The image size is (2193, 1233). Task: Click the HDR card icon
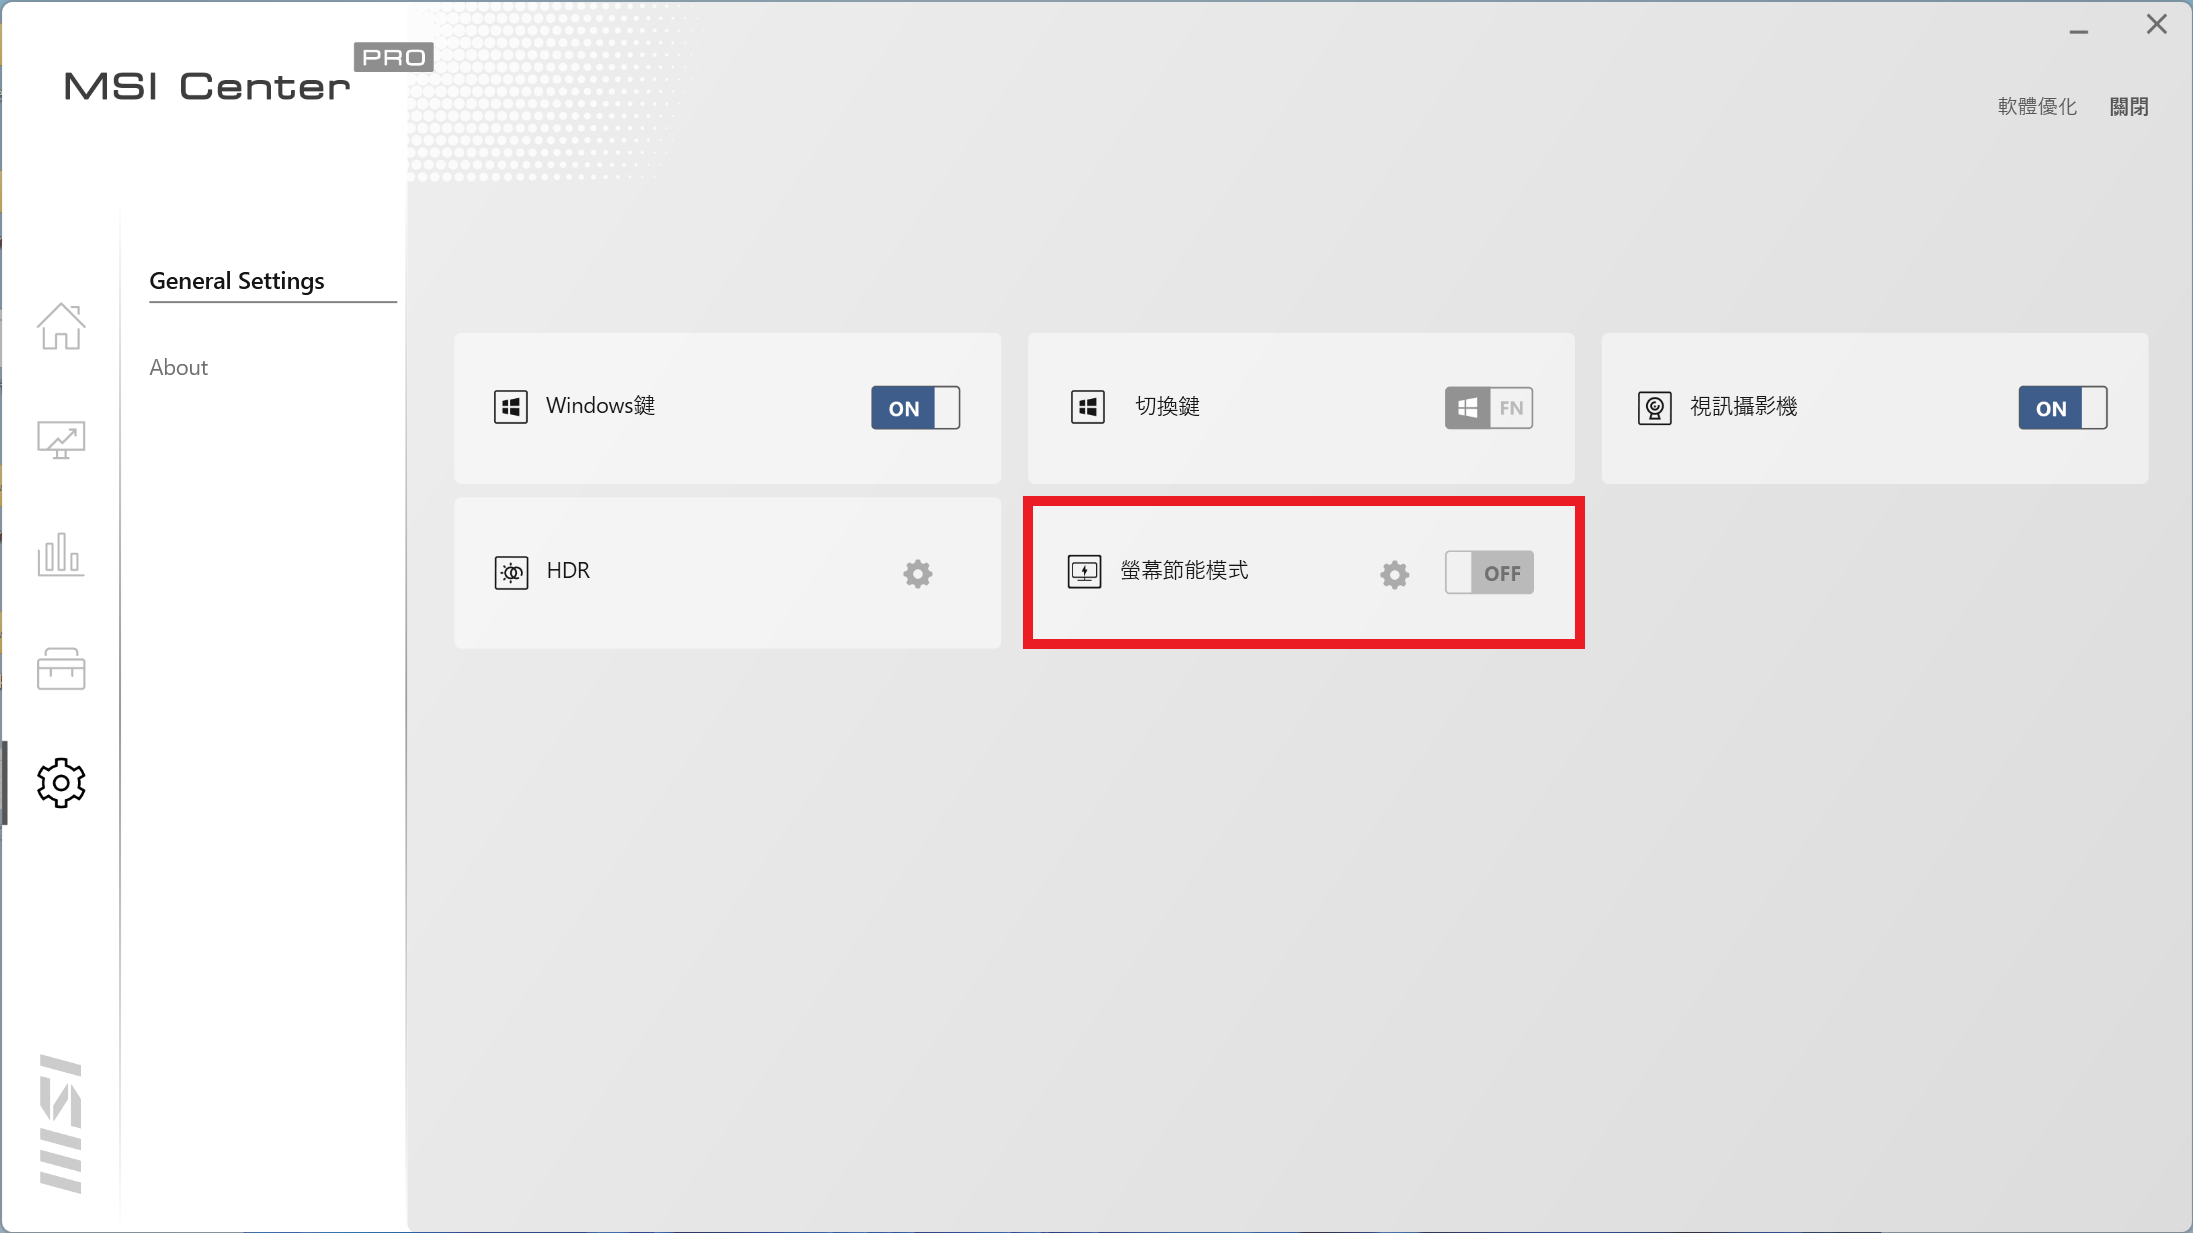511,573
